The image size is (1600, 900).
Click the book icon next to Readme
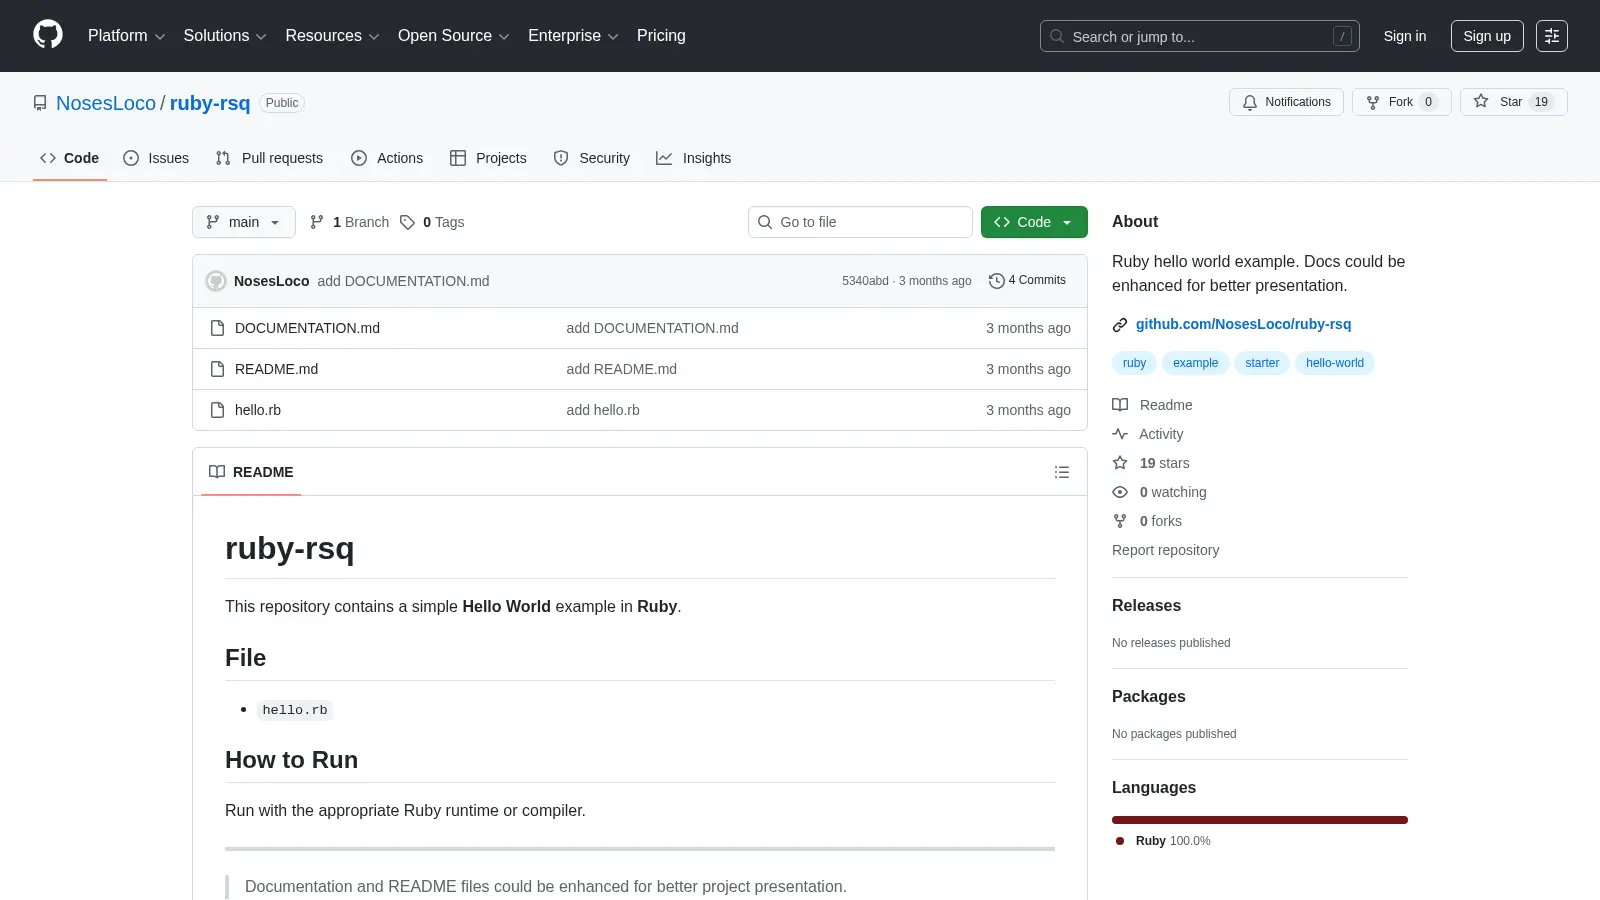(1120, 405)
